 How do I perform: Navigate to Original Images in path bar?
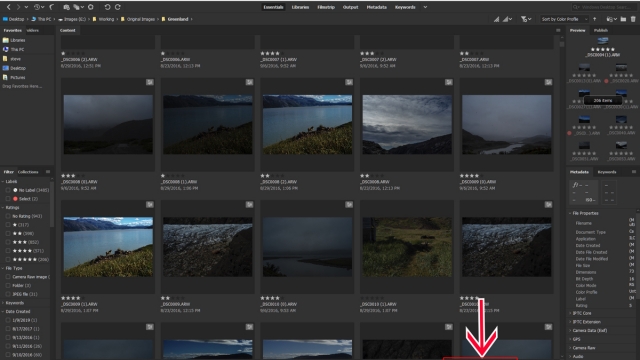pyautogui.click(x=140, y=19)
